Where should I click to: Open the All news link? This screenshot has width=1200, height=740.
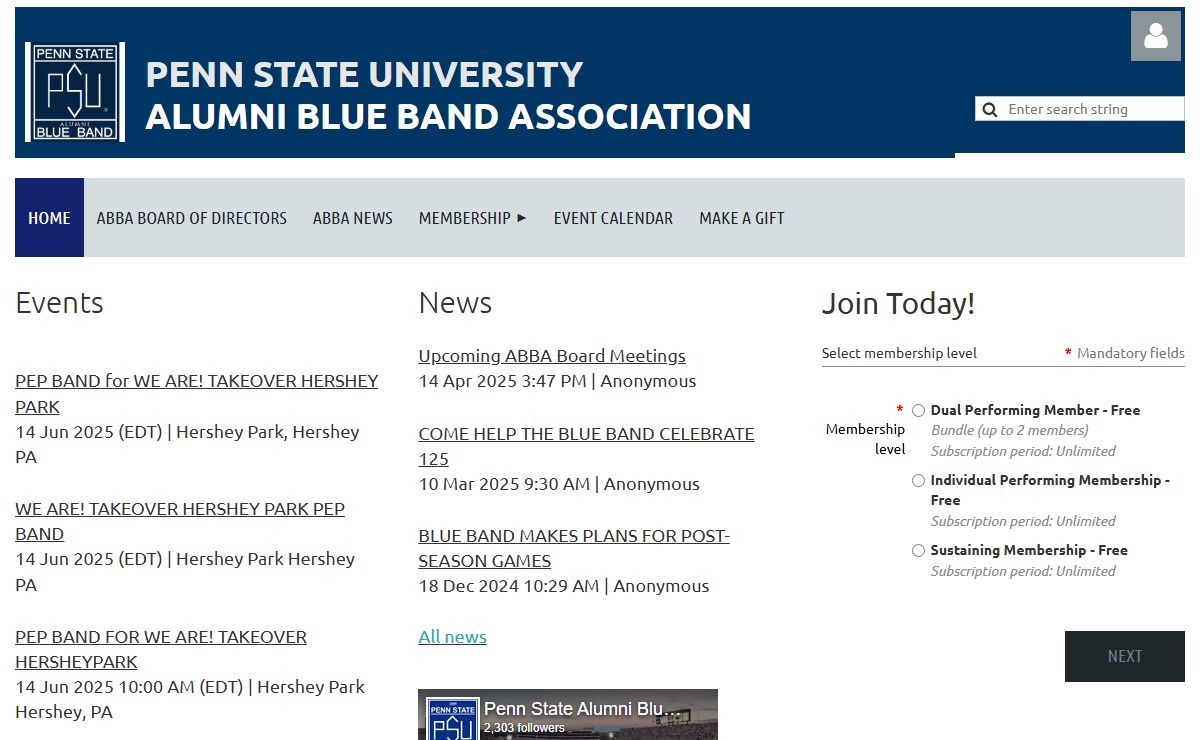pos(453,637)
